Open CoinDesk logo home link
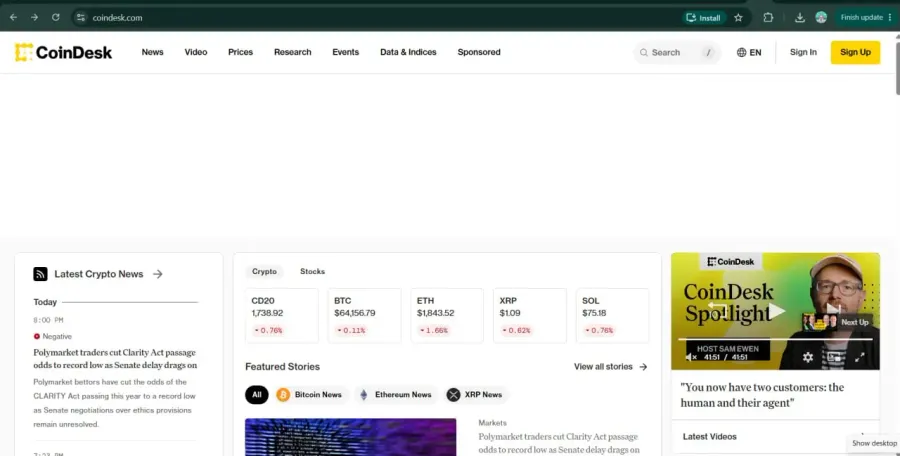The width and height of the screenshot is (900, 456). coord(63,52)
